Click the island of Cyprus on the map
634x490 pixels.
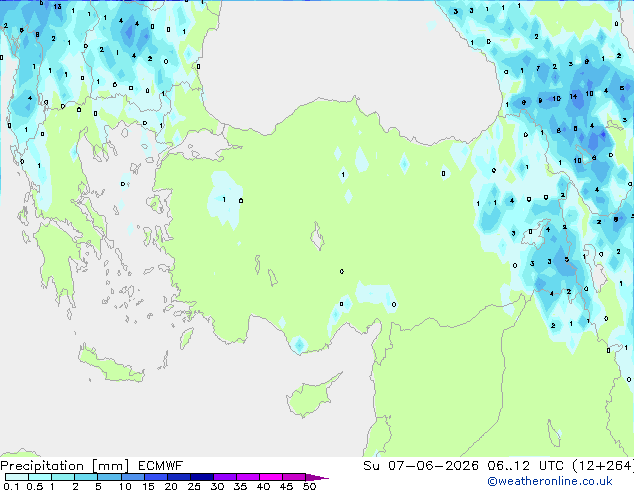coord(311,396)
